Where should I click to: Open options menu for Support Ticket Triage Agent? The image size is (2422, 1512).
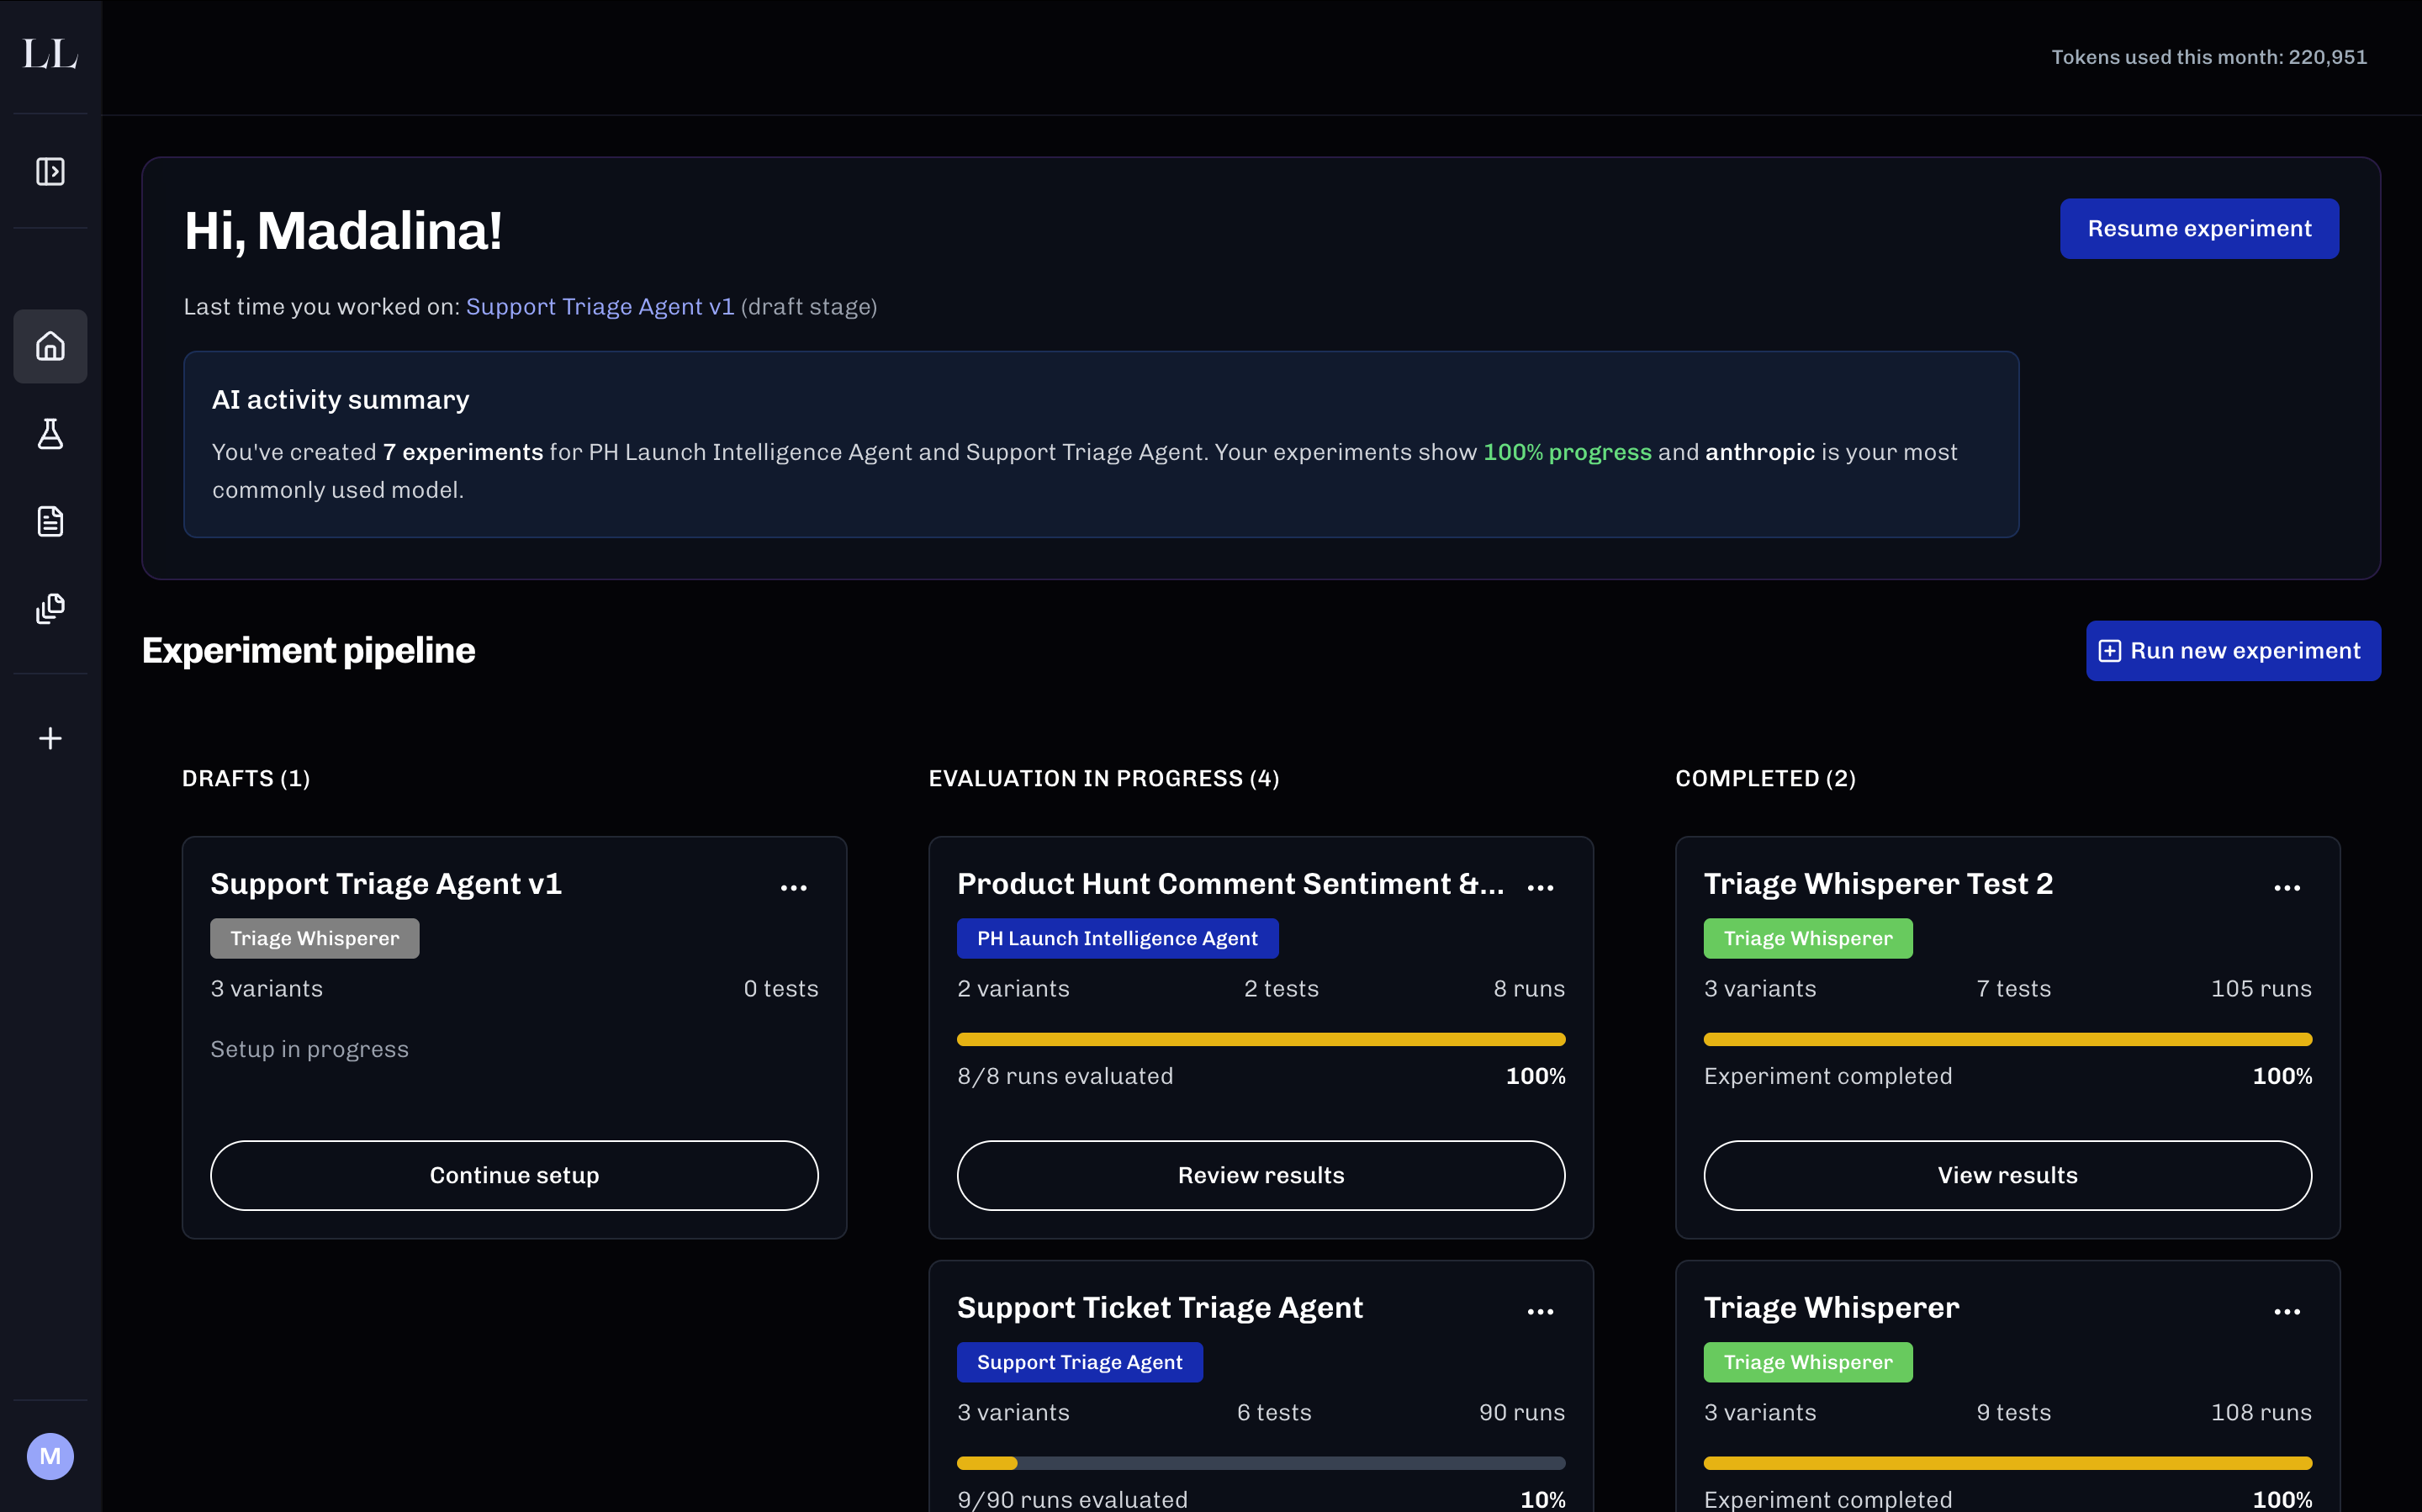[x=1540, y=1311]
